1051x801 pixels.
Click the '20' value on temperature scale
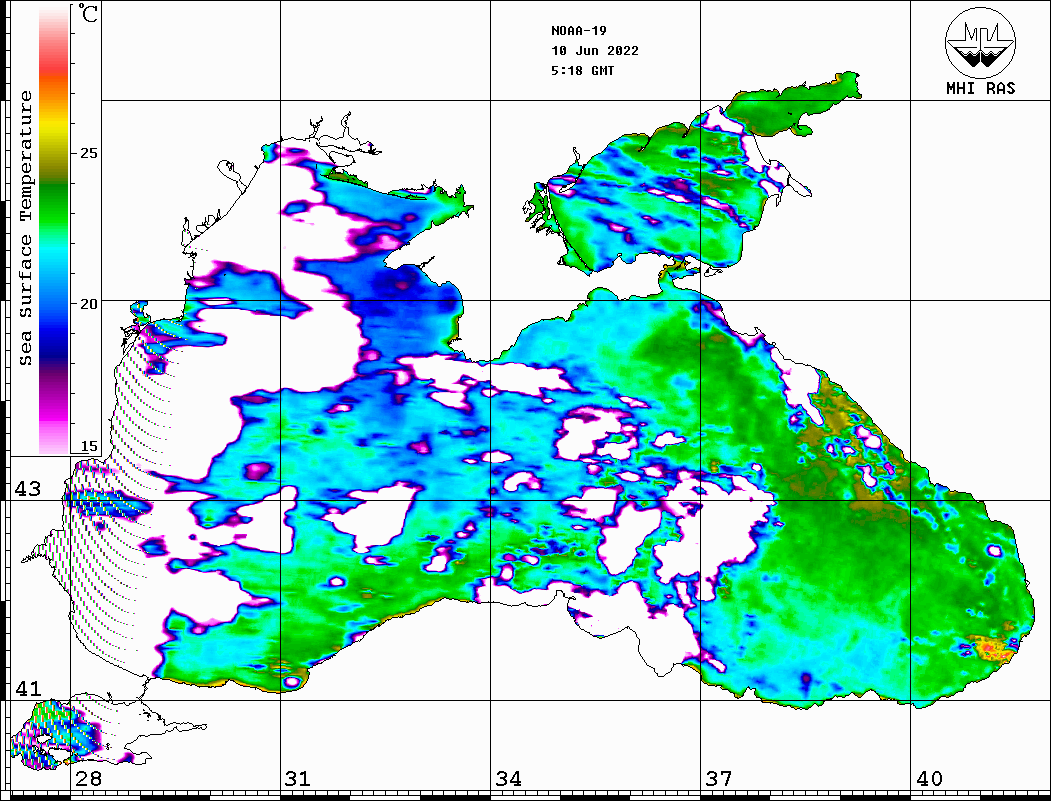pyautogui.click(x=88, y=304)
